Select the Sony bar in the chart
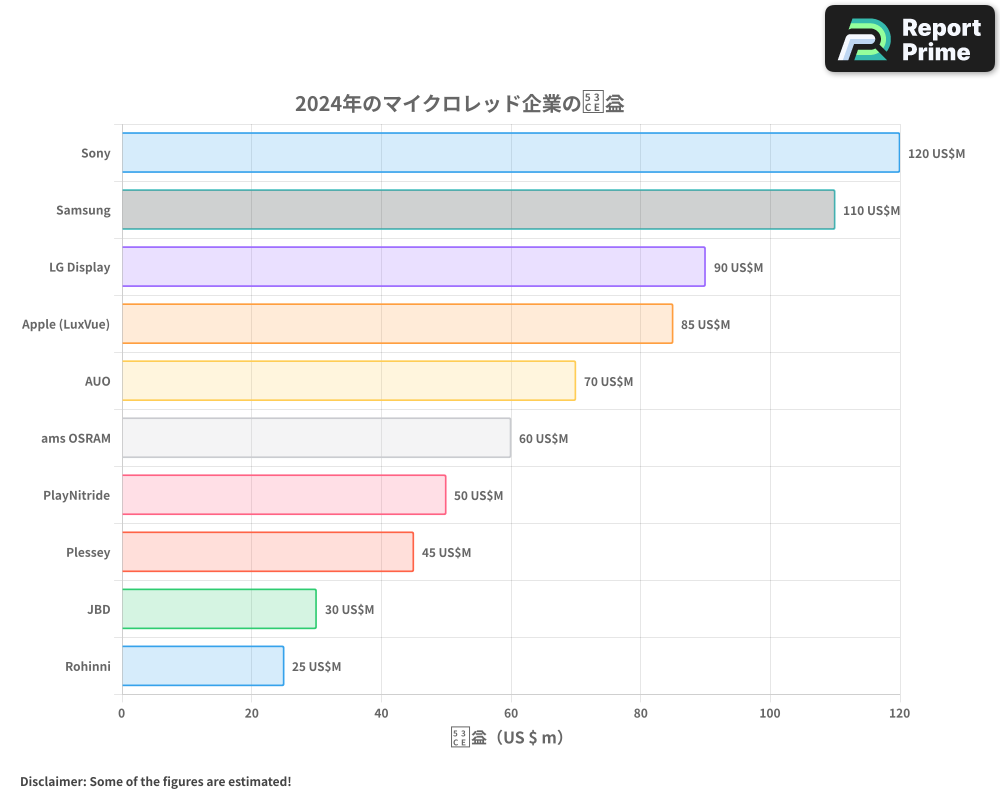 [510, 152]
